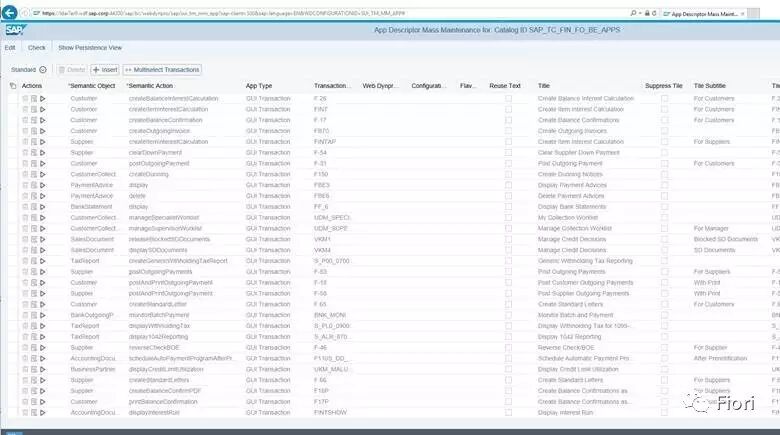Tick Suppress Tile for Create Balance Interest Calculation
This screenshot has width=780, height=435.
(665, 99)
